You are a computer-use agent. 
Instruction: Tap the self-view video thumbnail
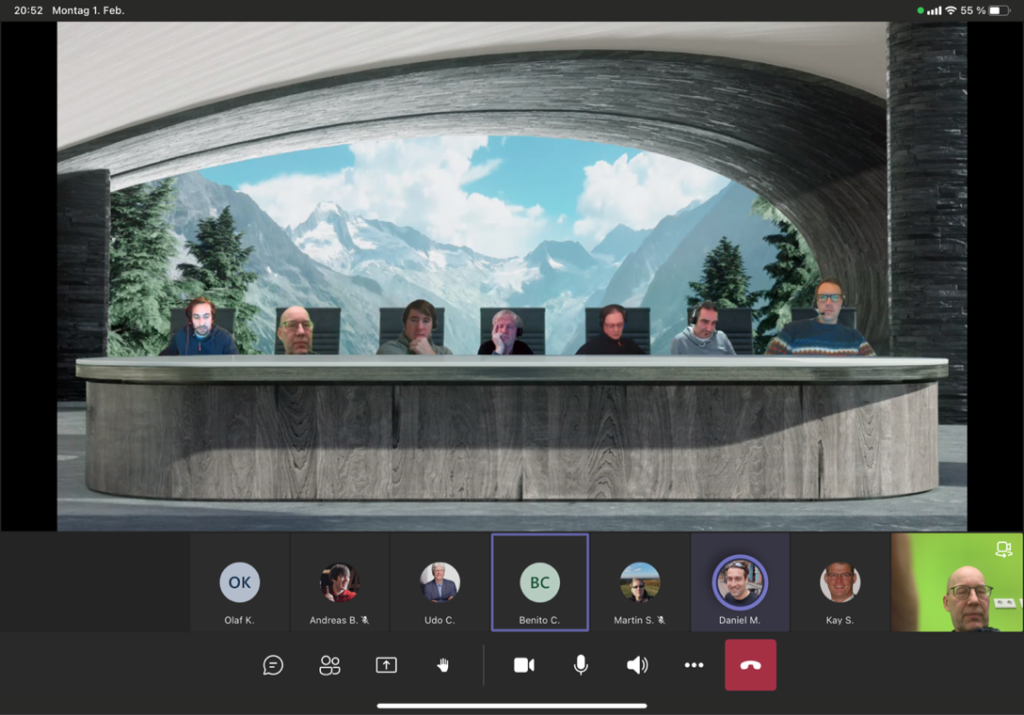957,582
